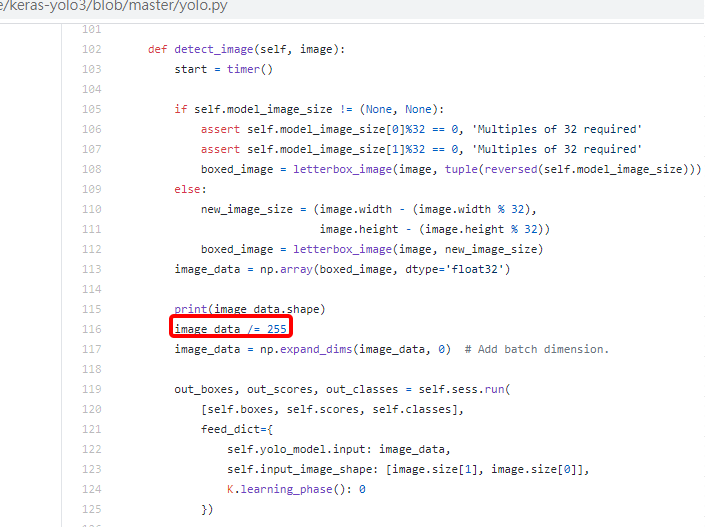Click line number 117
Image resolution: width=705 pixels, height=527 pixels.
tap(92, 349)
